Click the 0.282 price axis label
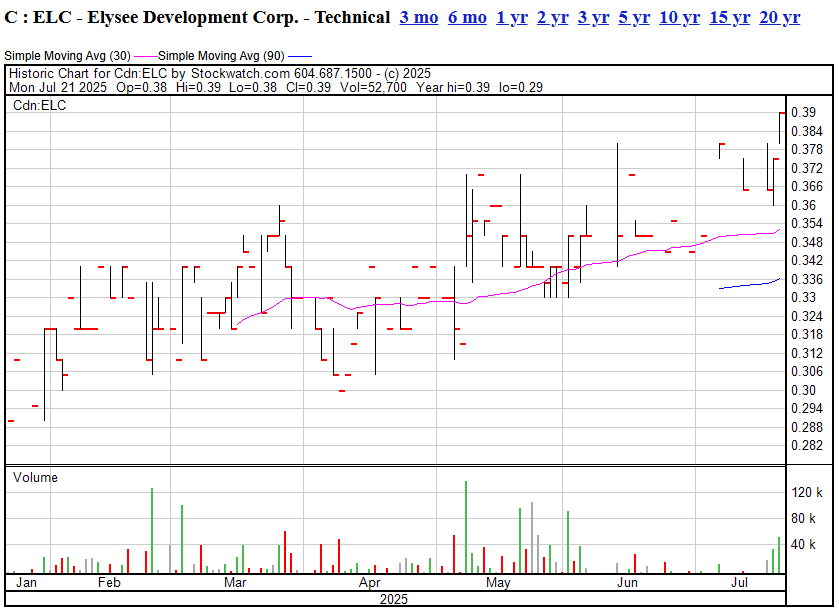839x614 pixels. click(807, 445)
